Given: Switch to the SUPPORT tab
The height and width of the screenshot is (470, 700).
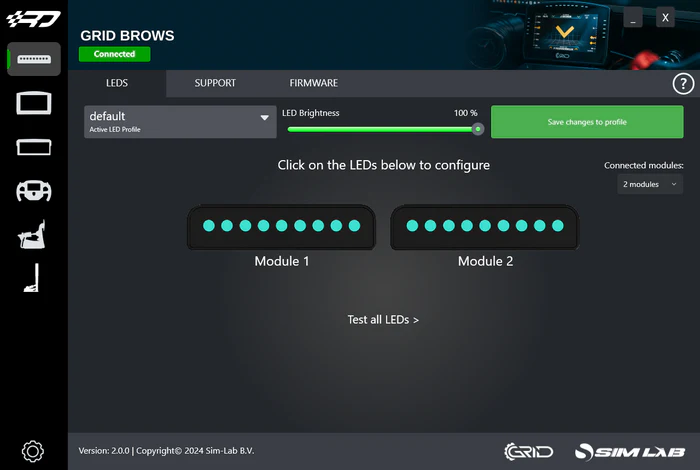Looking at the screenshot, I should [x=215, y=83].
